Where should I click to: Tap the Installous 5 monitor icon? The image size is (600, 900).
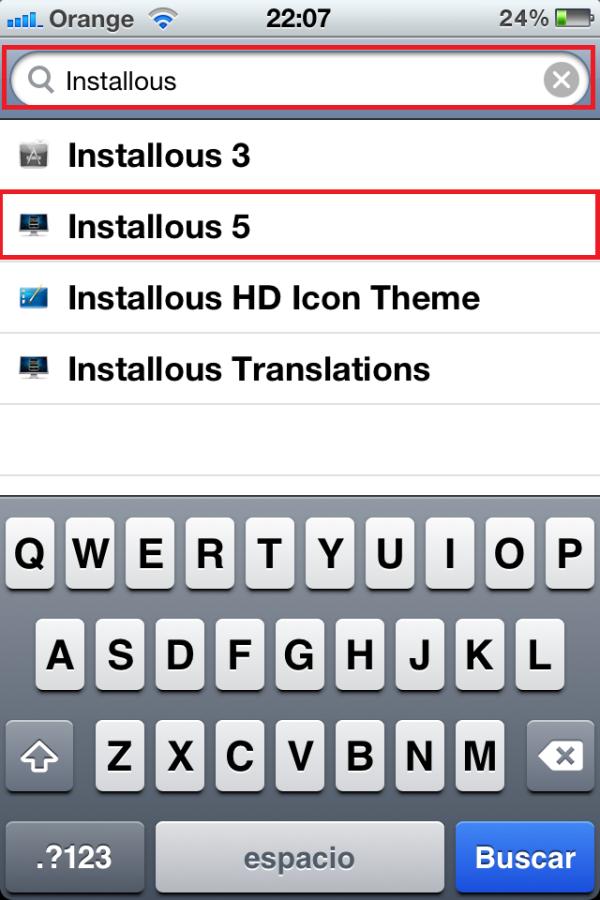pos(34,227)
